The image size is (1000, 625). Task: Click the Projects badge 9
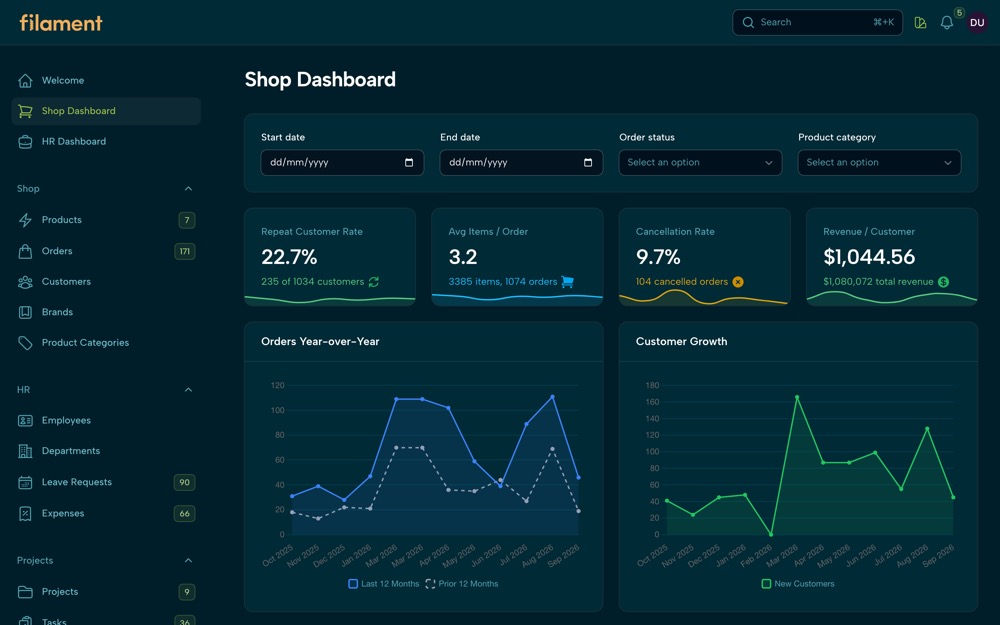click(187, 592)
